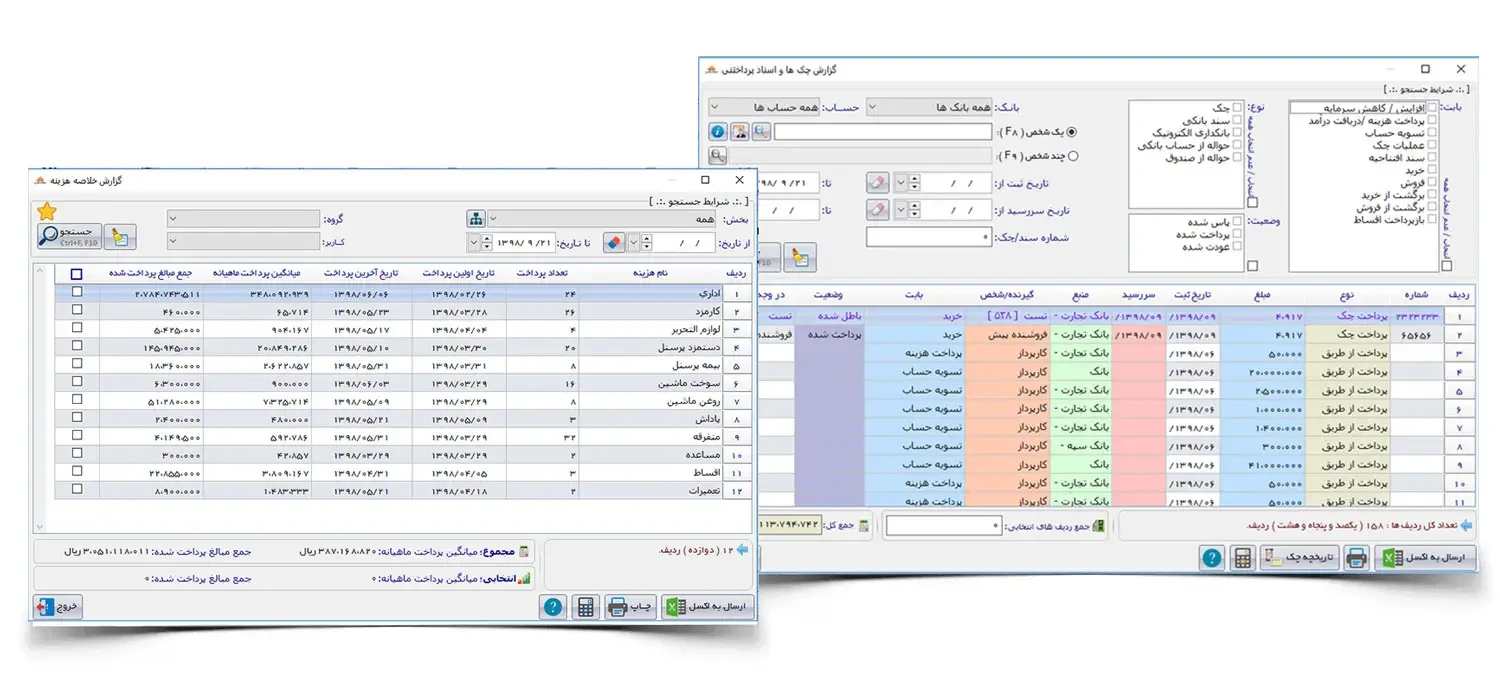Click the blue help icon in expense report

pos(554,607)
